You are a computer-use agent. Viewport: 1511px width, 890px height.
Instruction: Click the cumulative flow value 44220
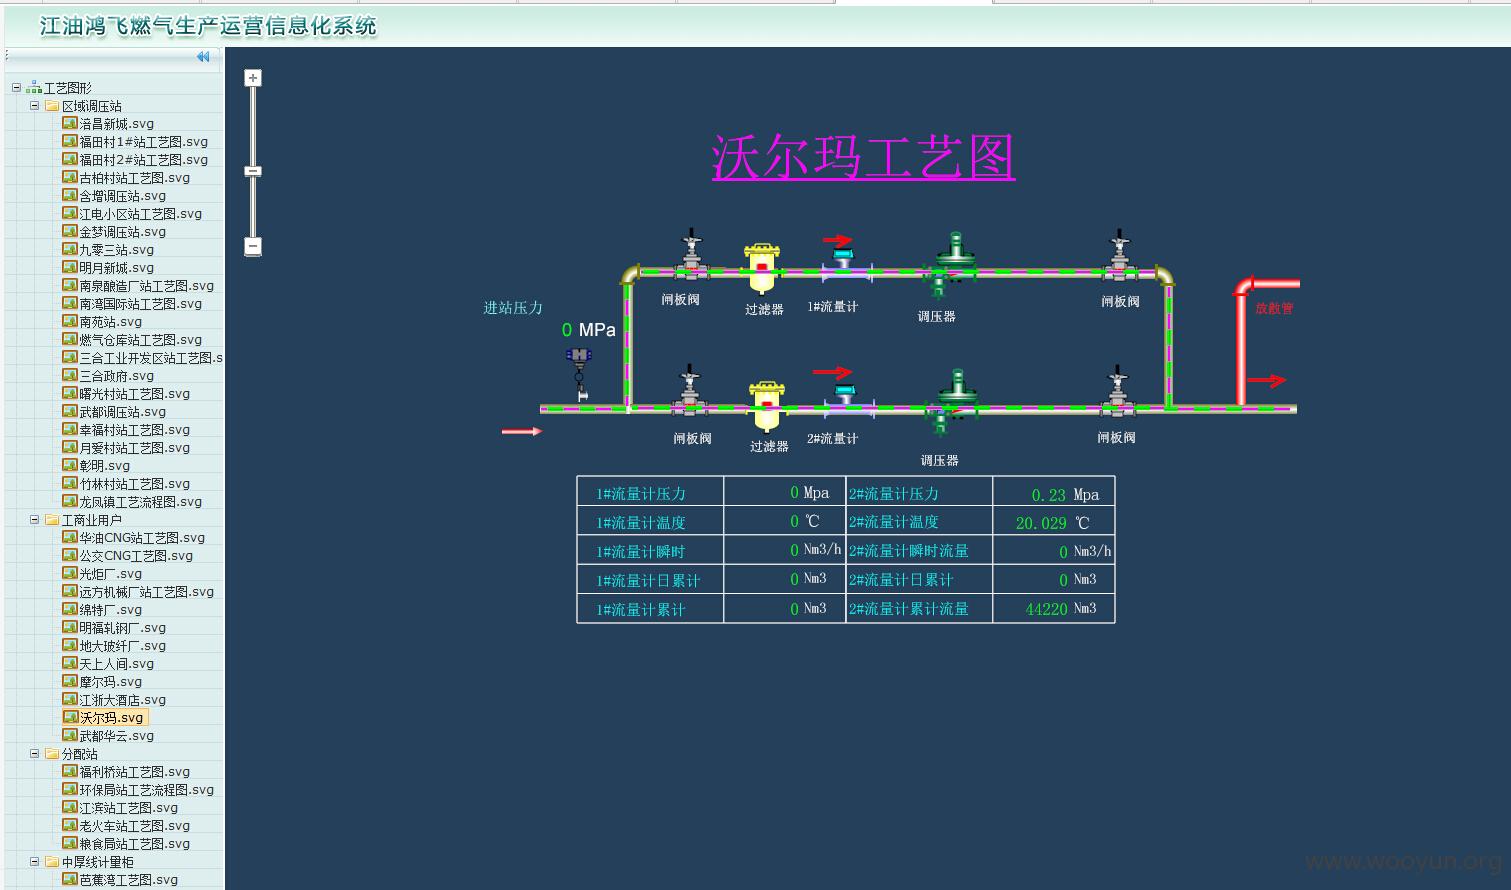[x=1046, y=609]
